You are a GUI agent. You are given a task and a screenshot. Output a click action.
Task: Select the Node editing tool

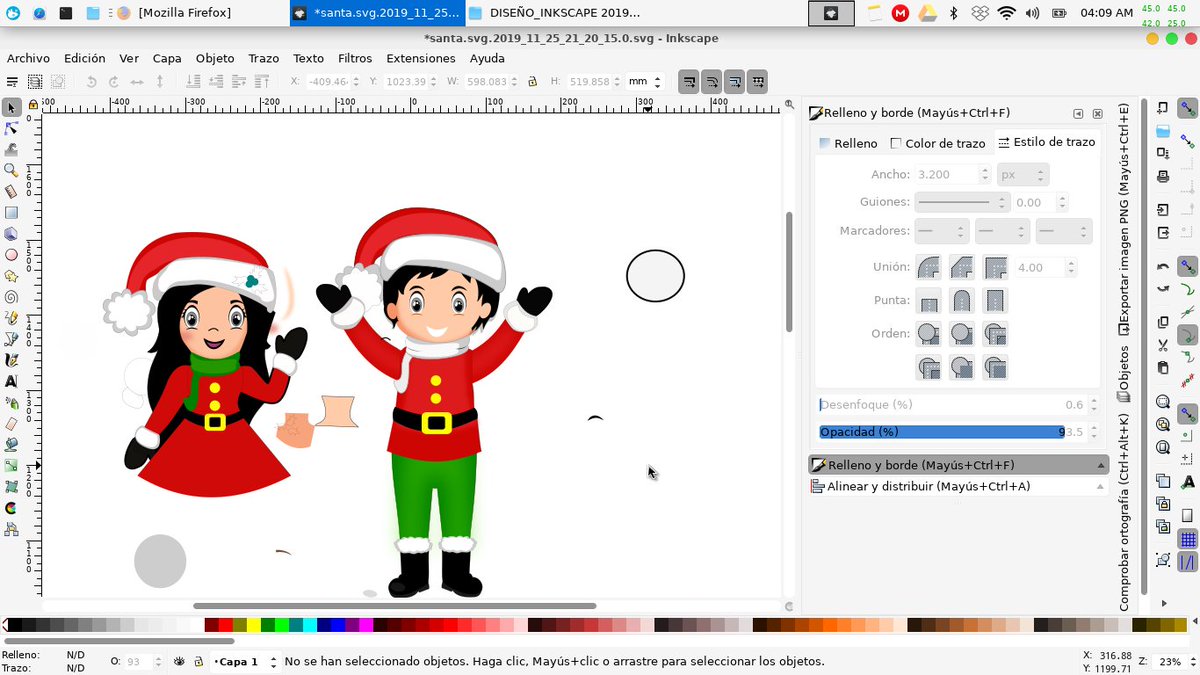[x=11, y=128]
